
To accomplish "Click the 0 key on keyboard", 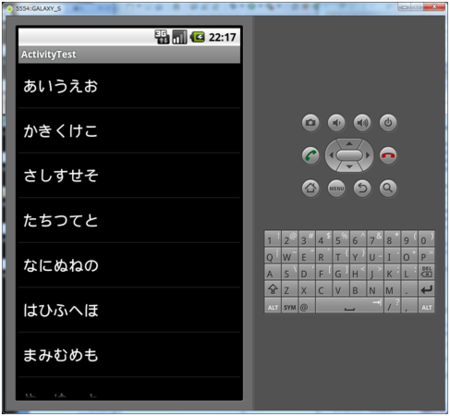I will point(426,239).
